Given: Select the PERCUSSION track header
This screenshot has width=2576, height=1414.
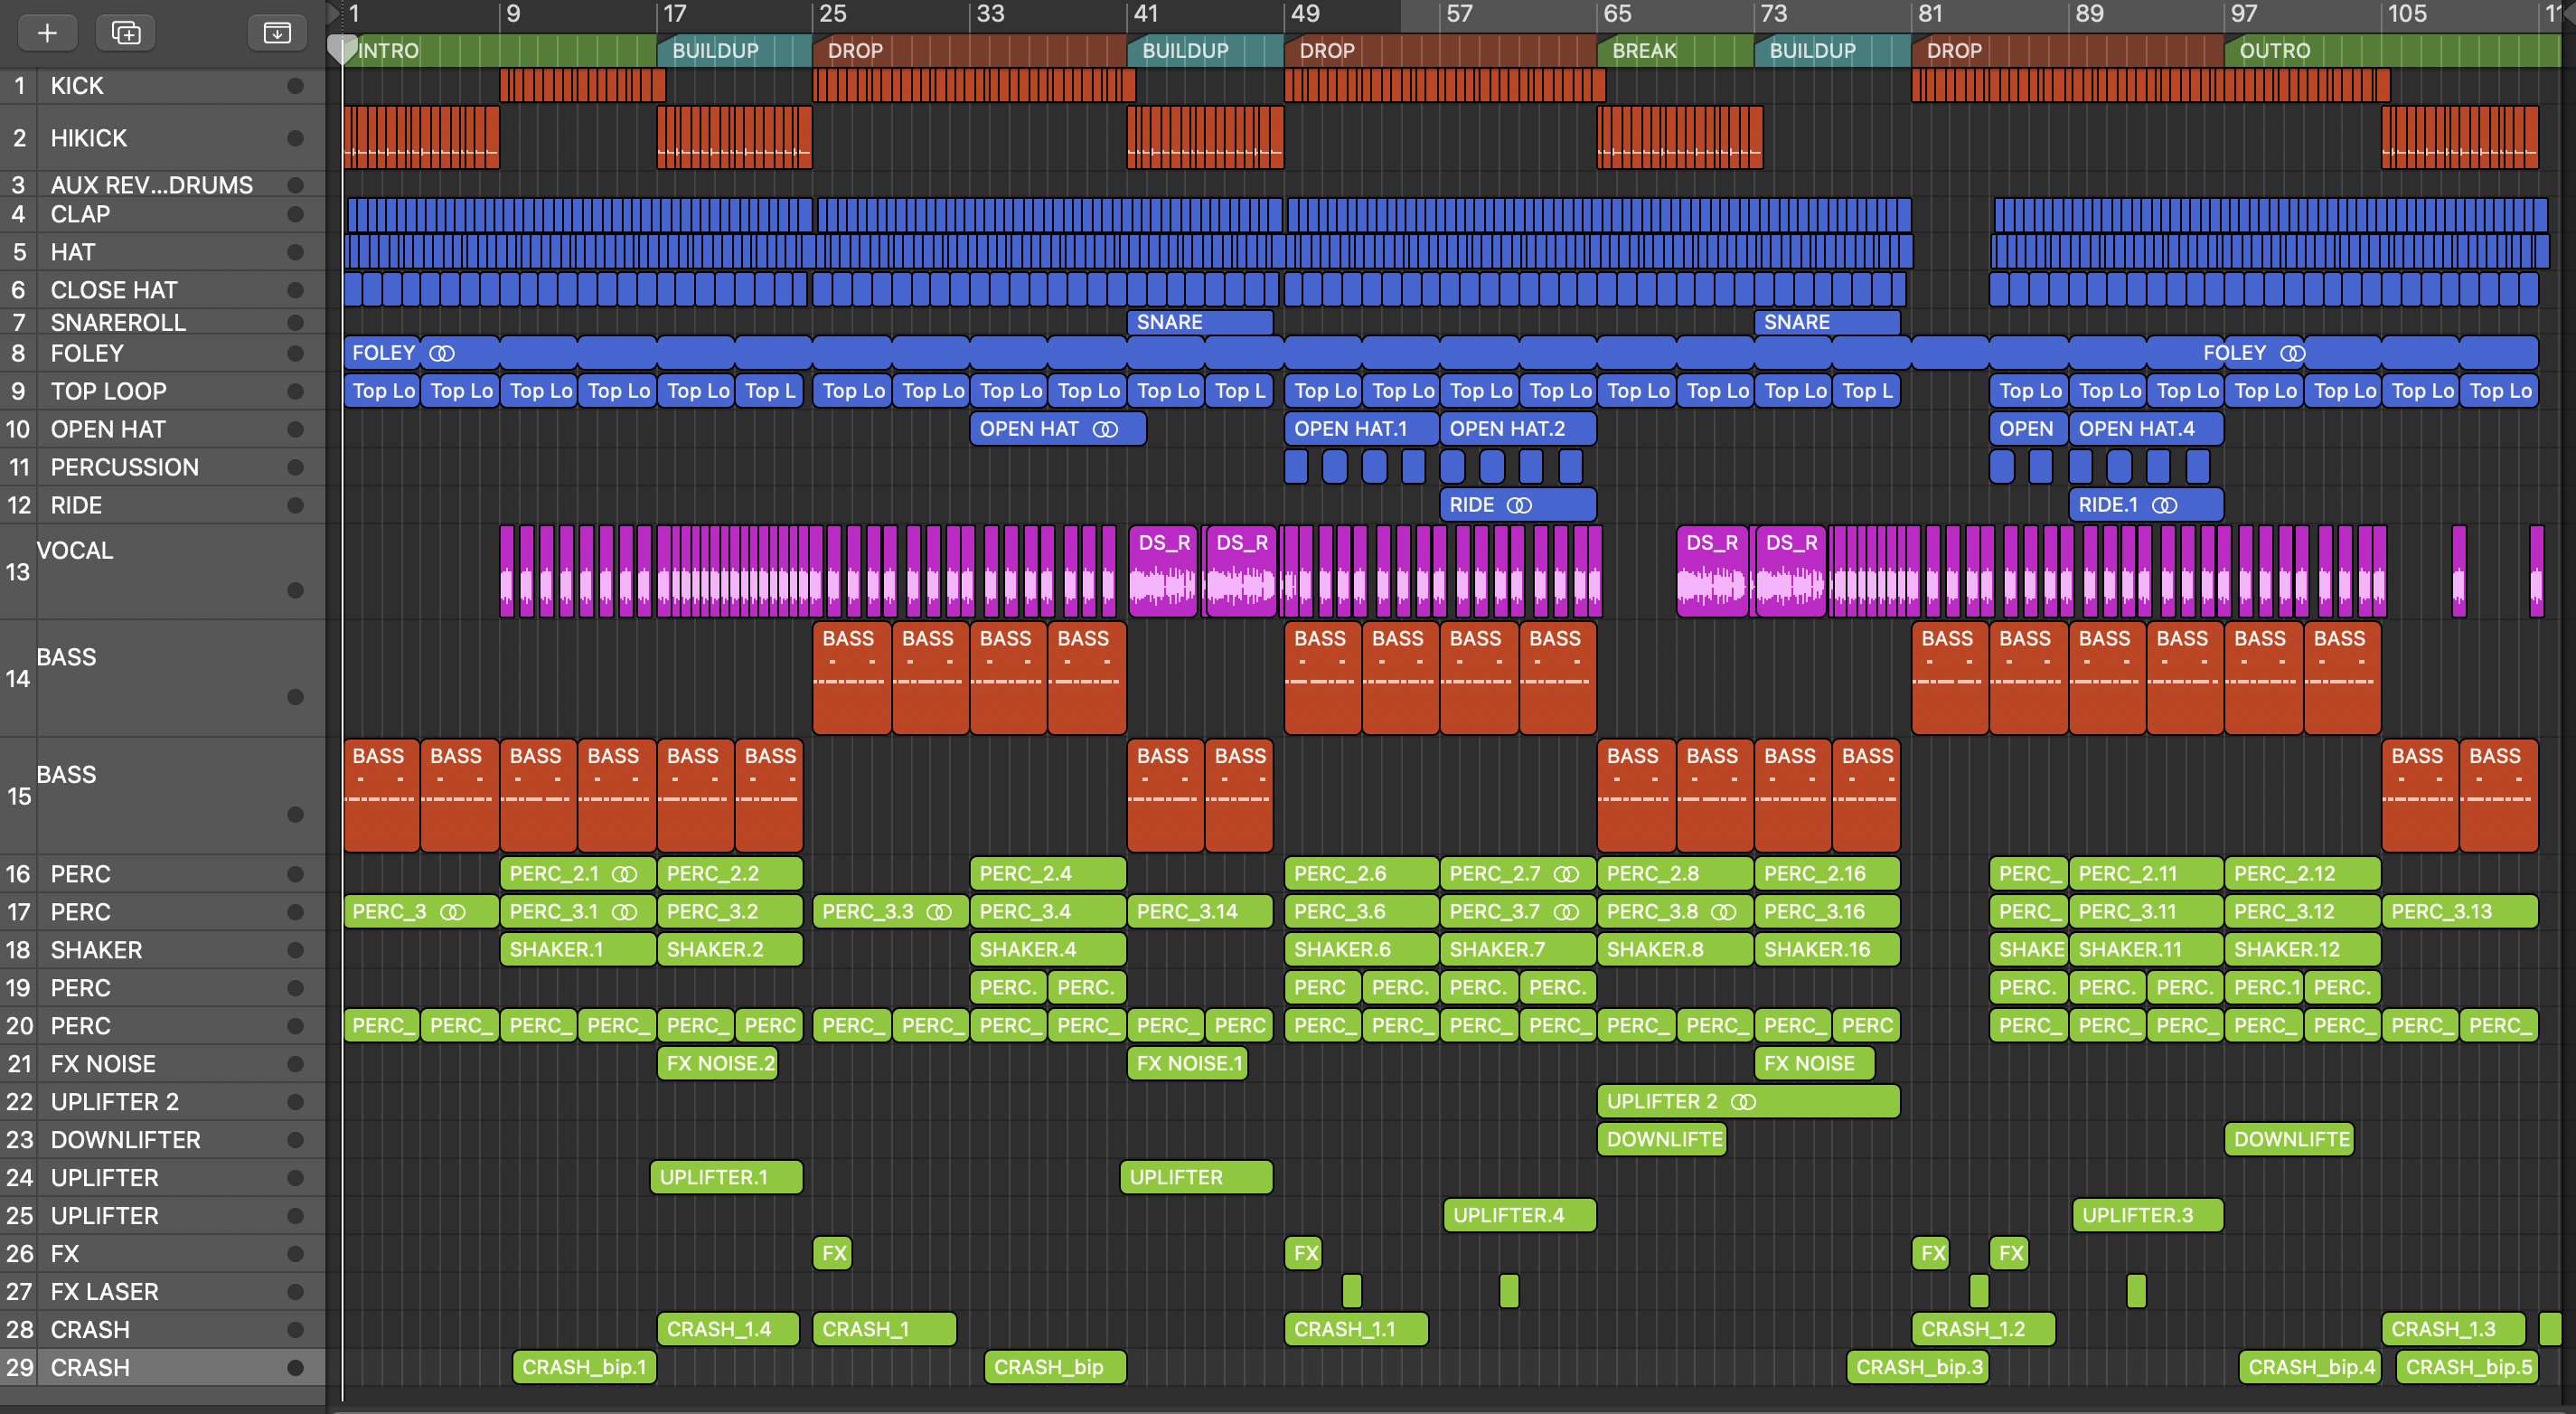Looking at the screenshot, I should coord(162,467).
